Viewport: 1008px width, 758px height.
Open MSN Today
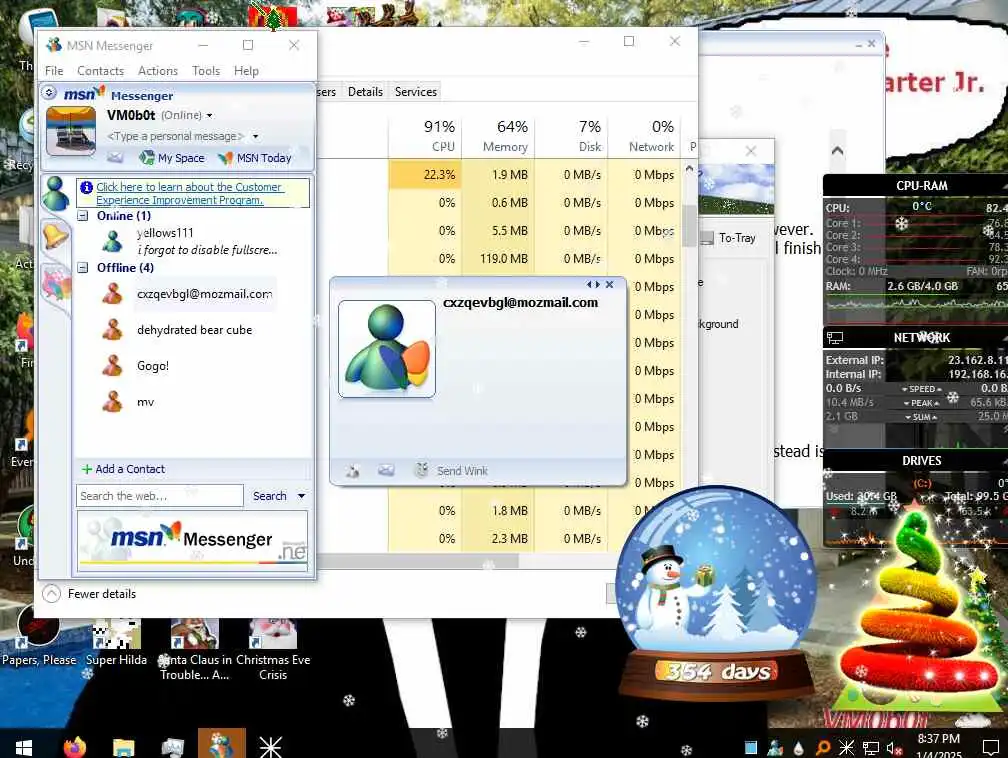click(255, 158)
